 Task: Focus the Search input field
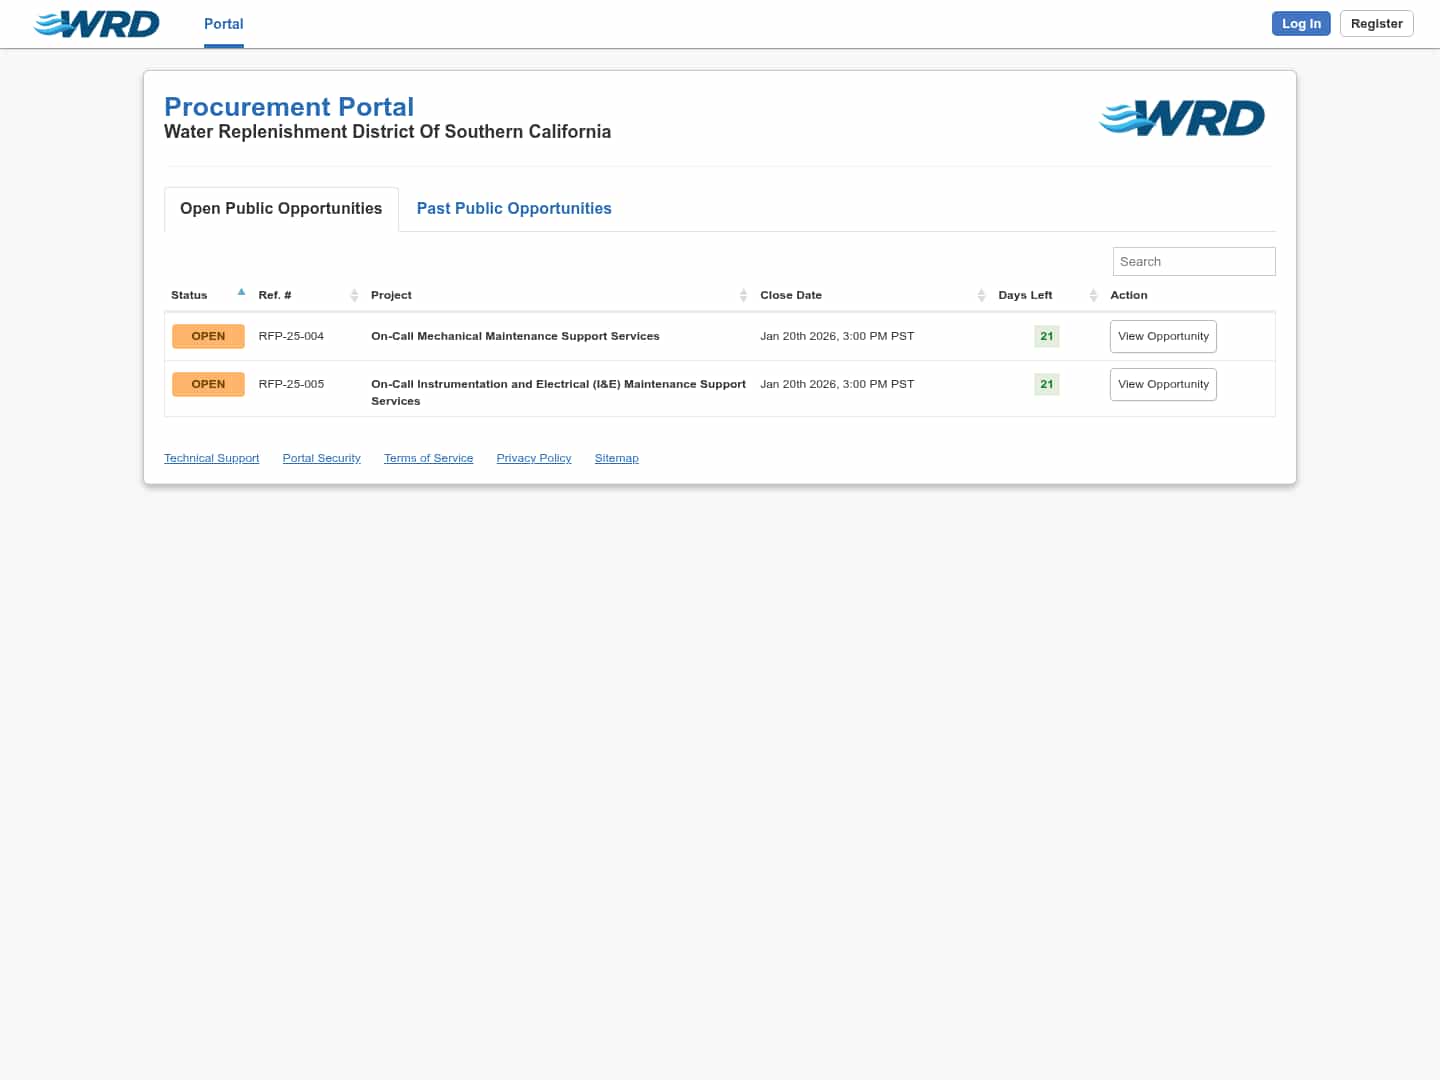click(x=1194, y=262)
